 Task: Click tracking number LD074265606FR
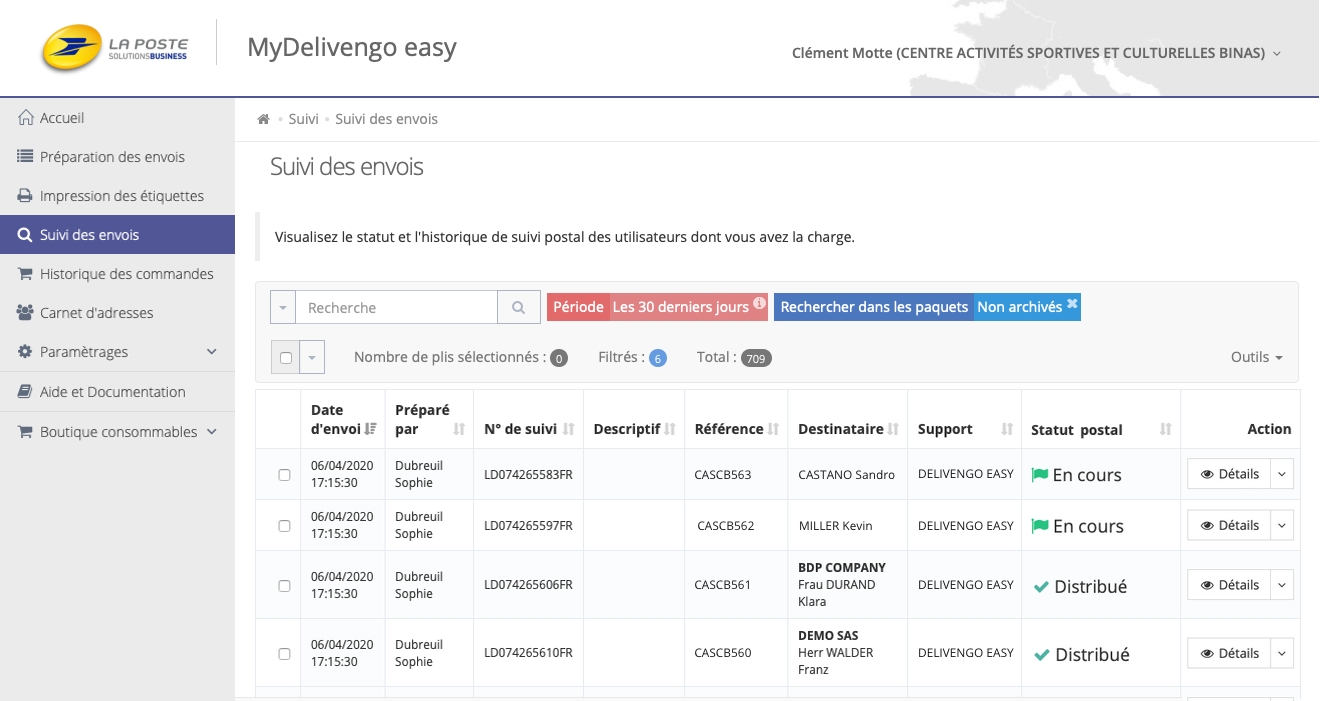point(528,586)
